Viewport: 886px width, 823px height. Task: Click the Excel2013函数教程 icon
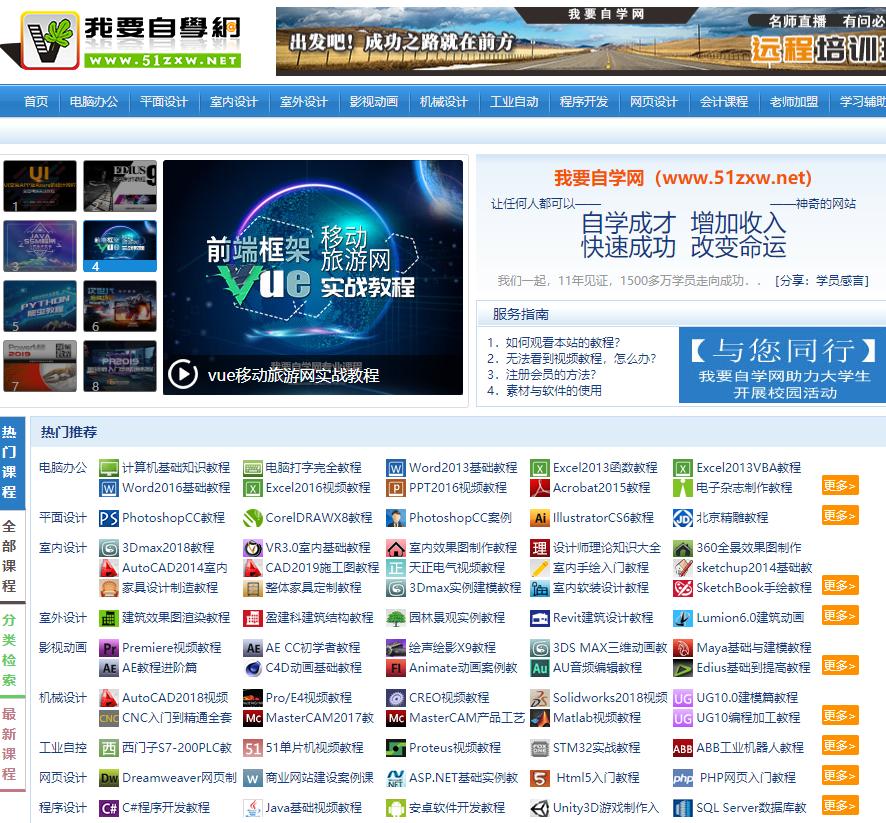539,468
